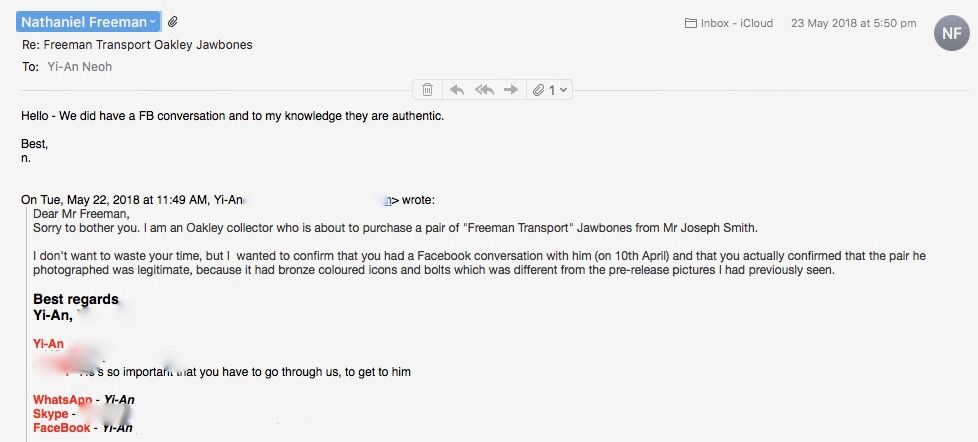Delete this message with the trash icon
The height and width of the screenshot is (442, 978).
tap(427, 90)
